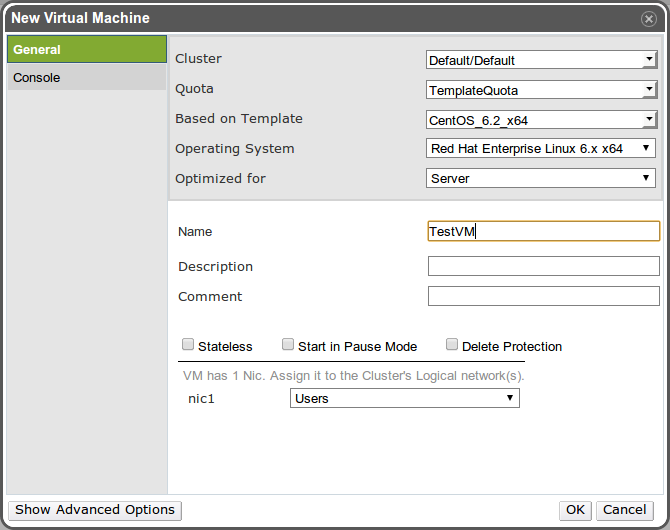Expand the Optimized for dropdown

pos(540,179)
